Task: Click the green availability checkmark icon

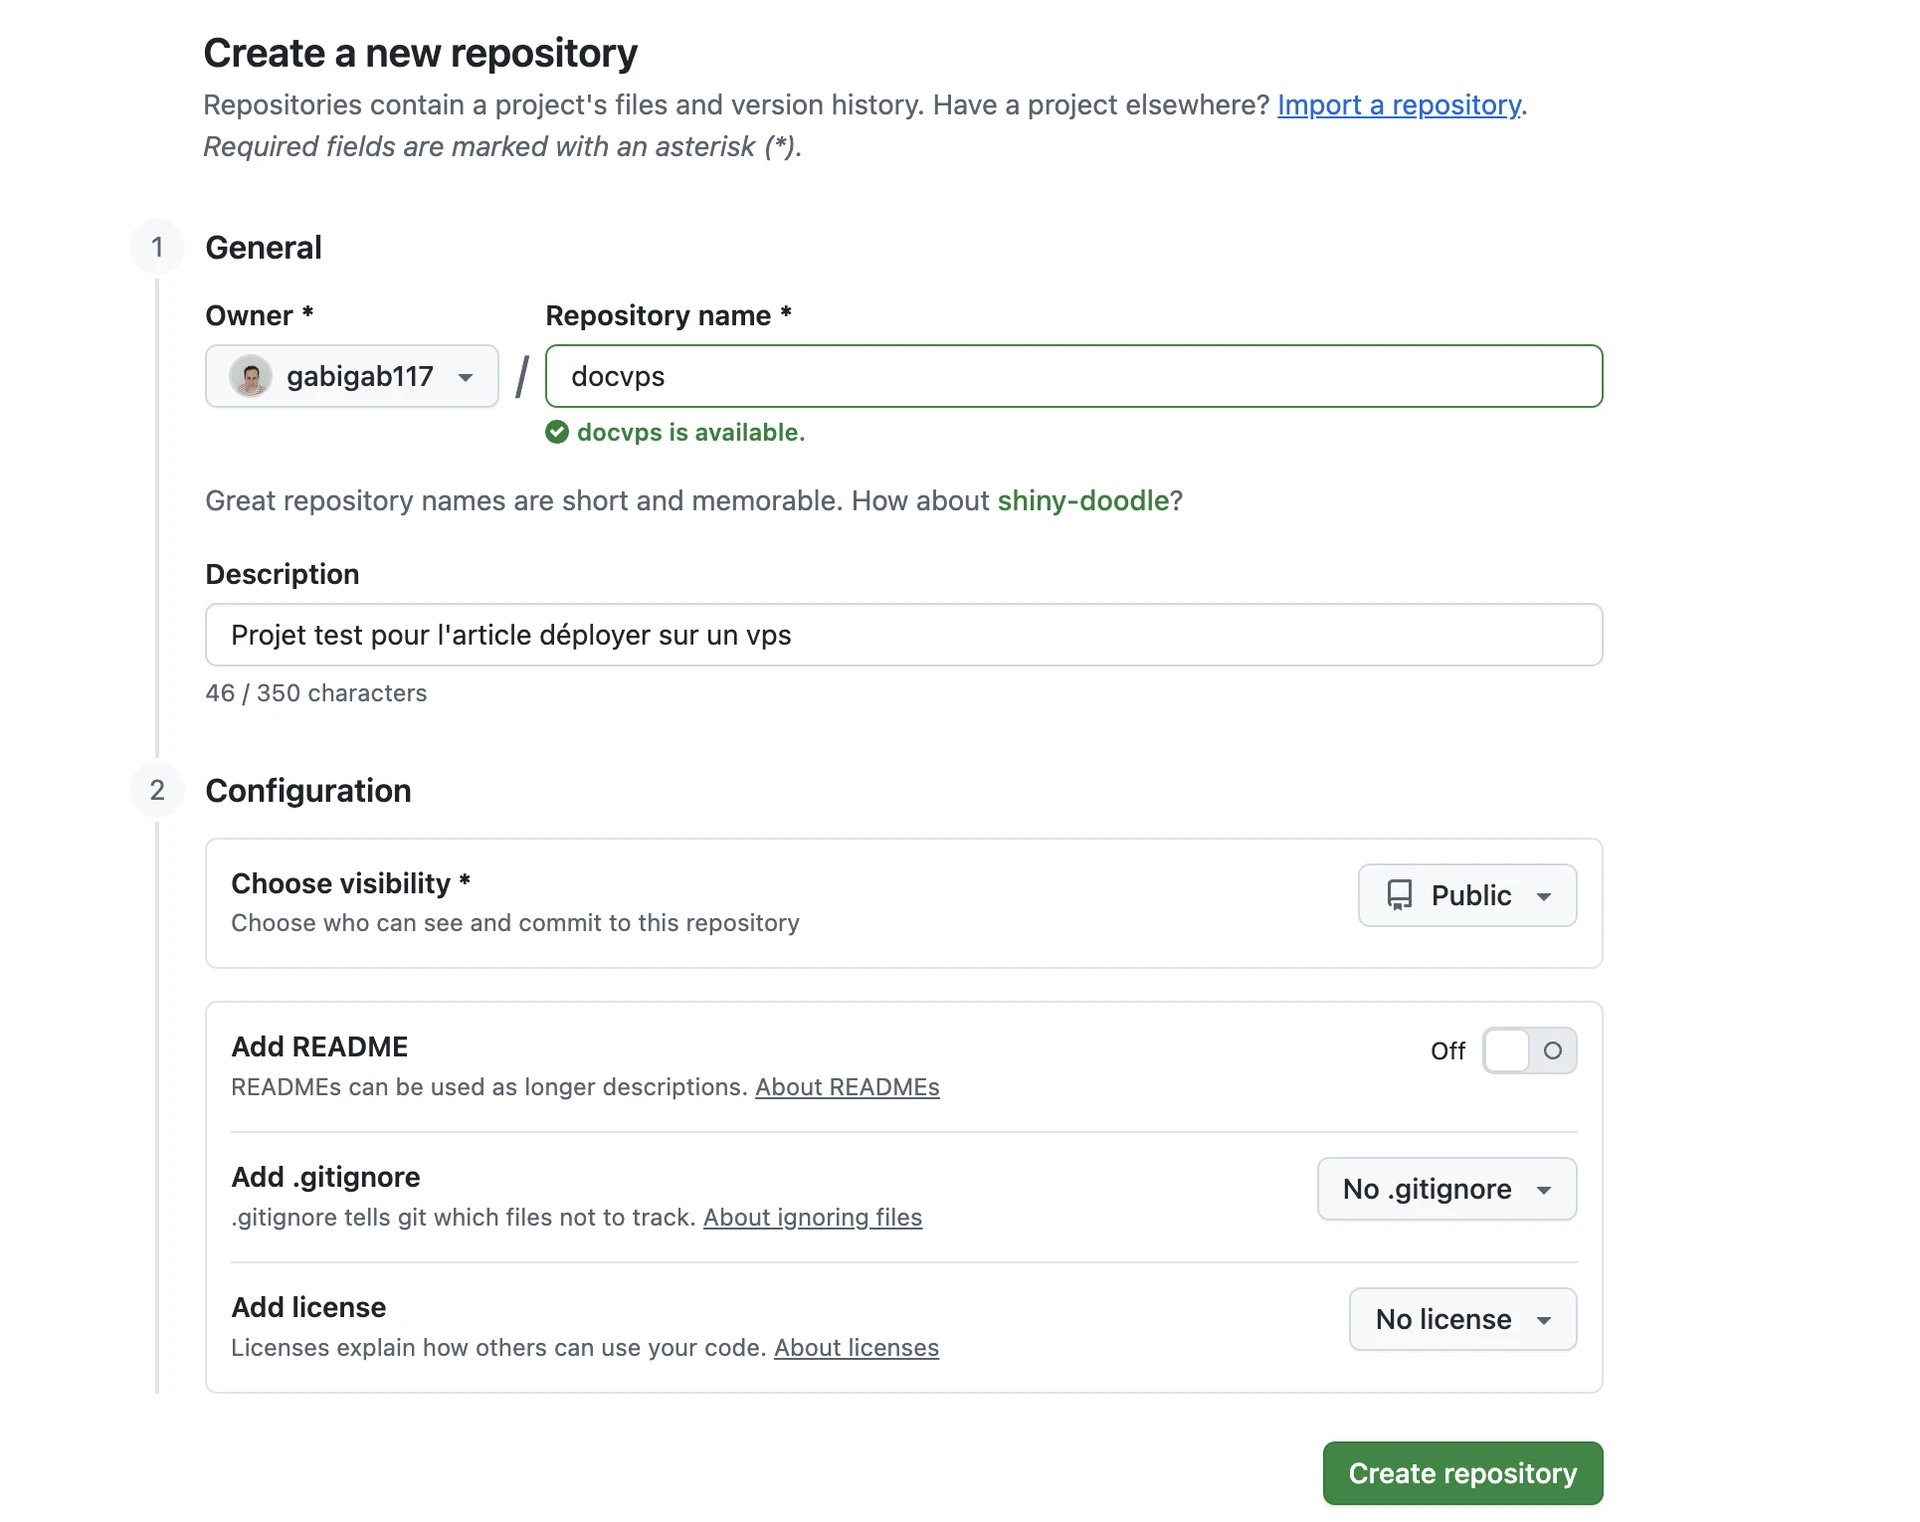Action: 557,432
